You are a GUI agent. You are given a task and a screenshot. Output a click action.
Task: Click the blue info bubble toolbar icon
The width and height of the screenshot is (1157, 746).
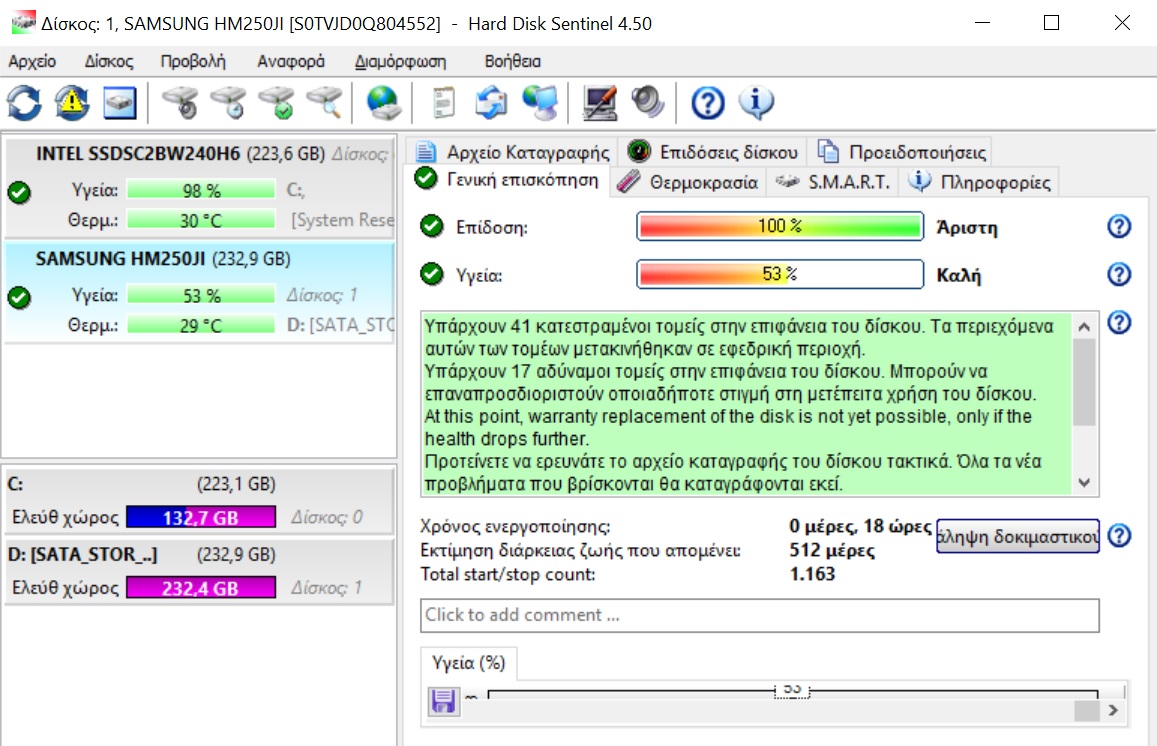pos(756,102)
